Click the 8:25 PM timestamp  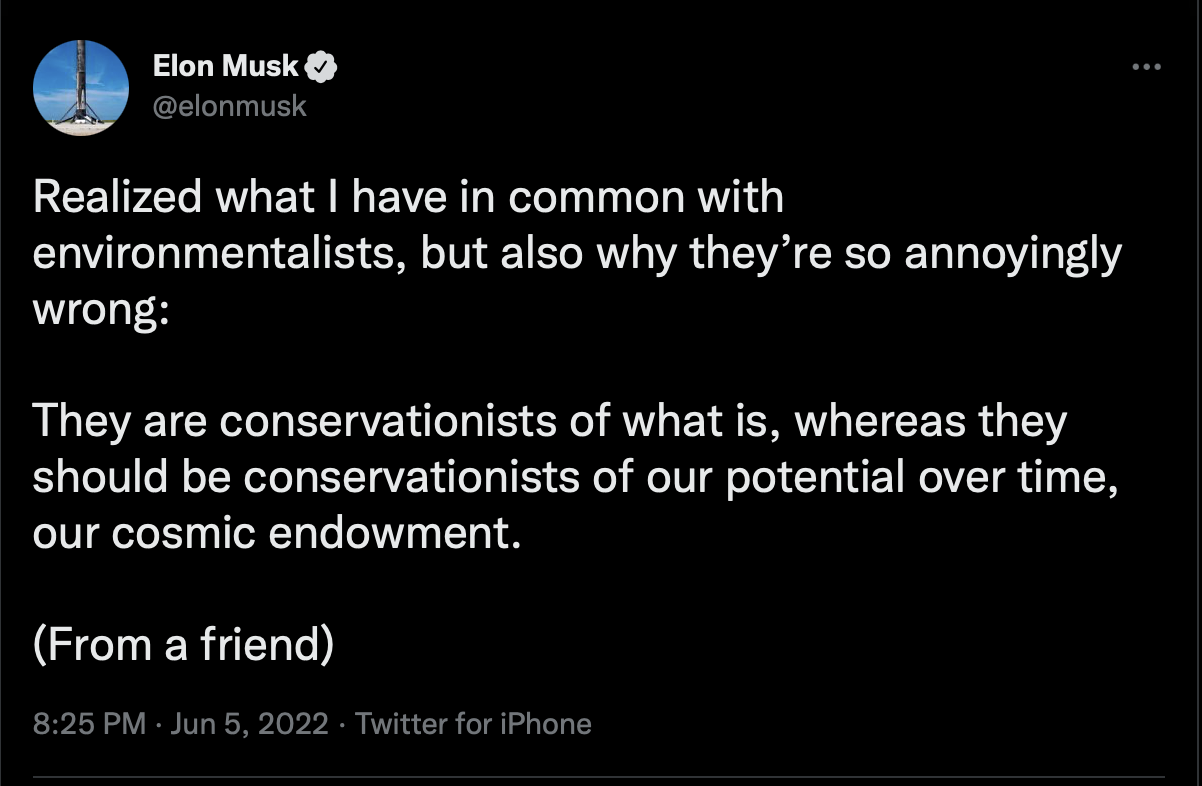coord(89,724)
